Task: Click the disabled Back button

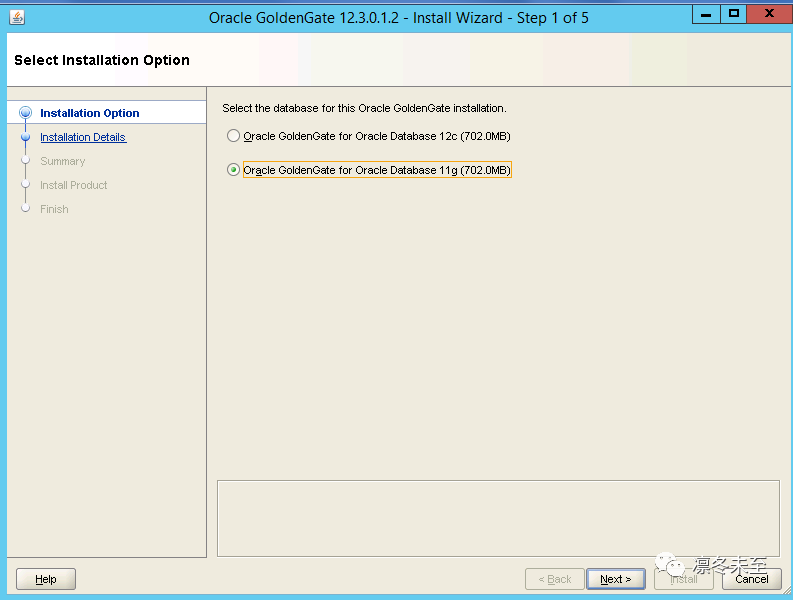Action: tap(555, 579)
